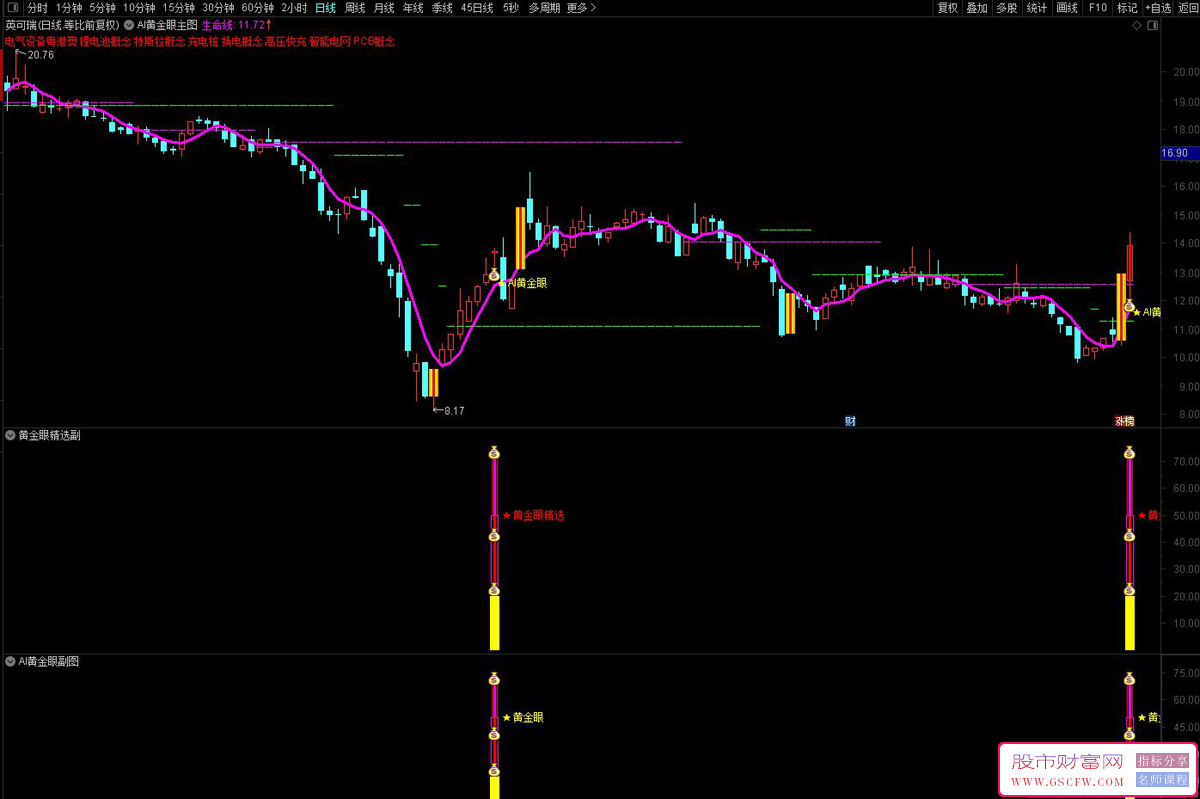Click the panel layout icon before 分时

[x=11, y=7]
